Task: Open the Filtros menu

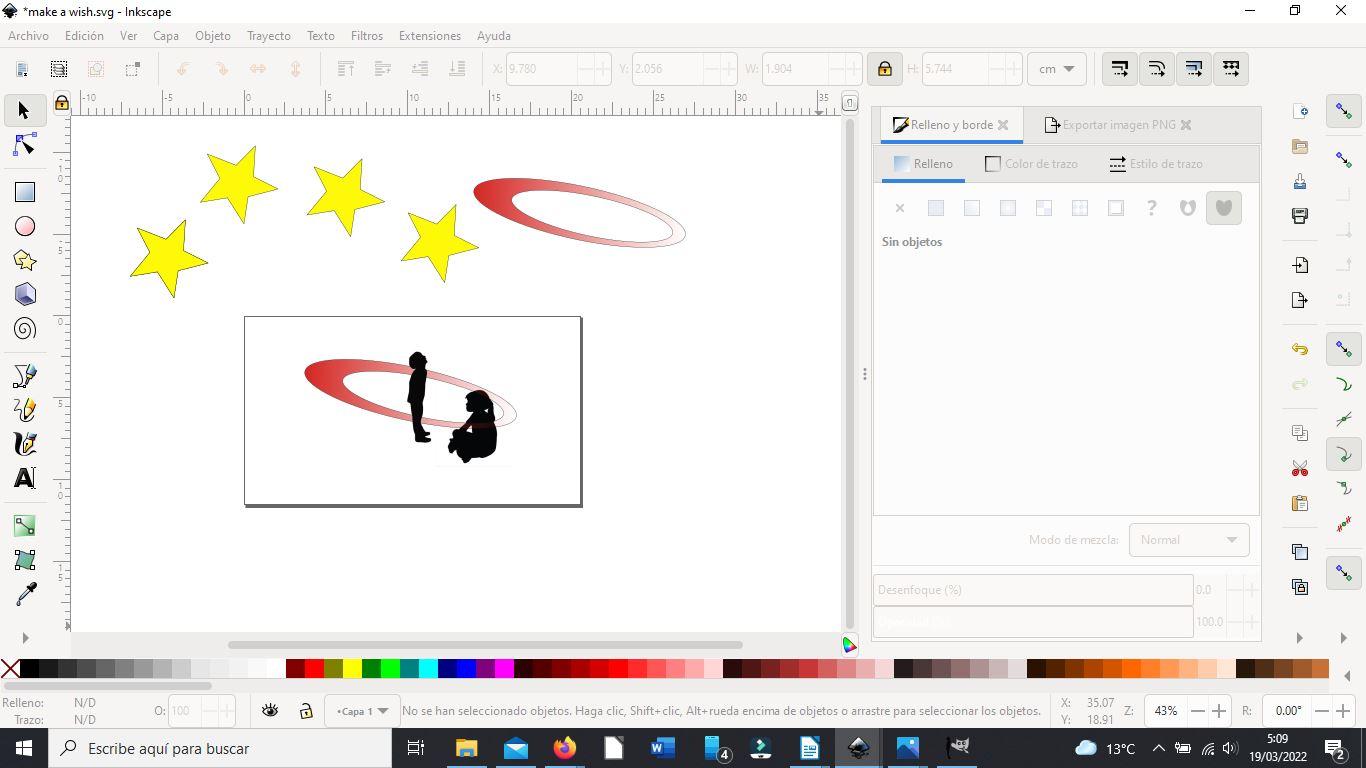Action: coord(367,35)
